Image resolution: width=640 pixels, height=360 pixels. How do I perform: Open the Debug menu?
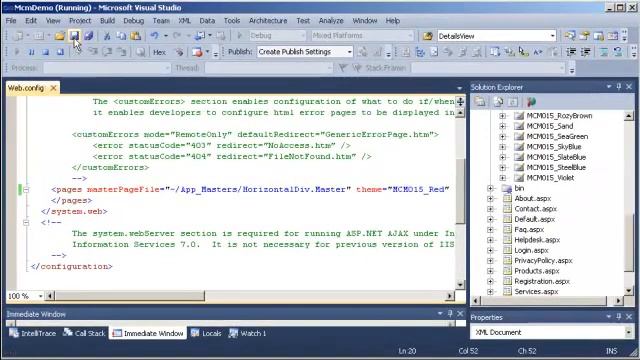click(133, 20)
